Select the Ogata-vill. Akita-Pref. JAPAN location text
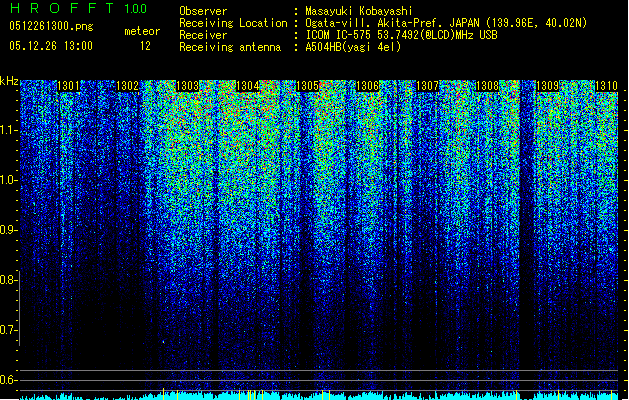Viewport: 629px width, 400px height. tap(446, 23)
